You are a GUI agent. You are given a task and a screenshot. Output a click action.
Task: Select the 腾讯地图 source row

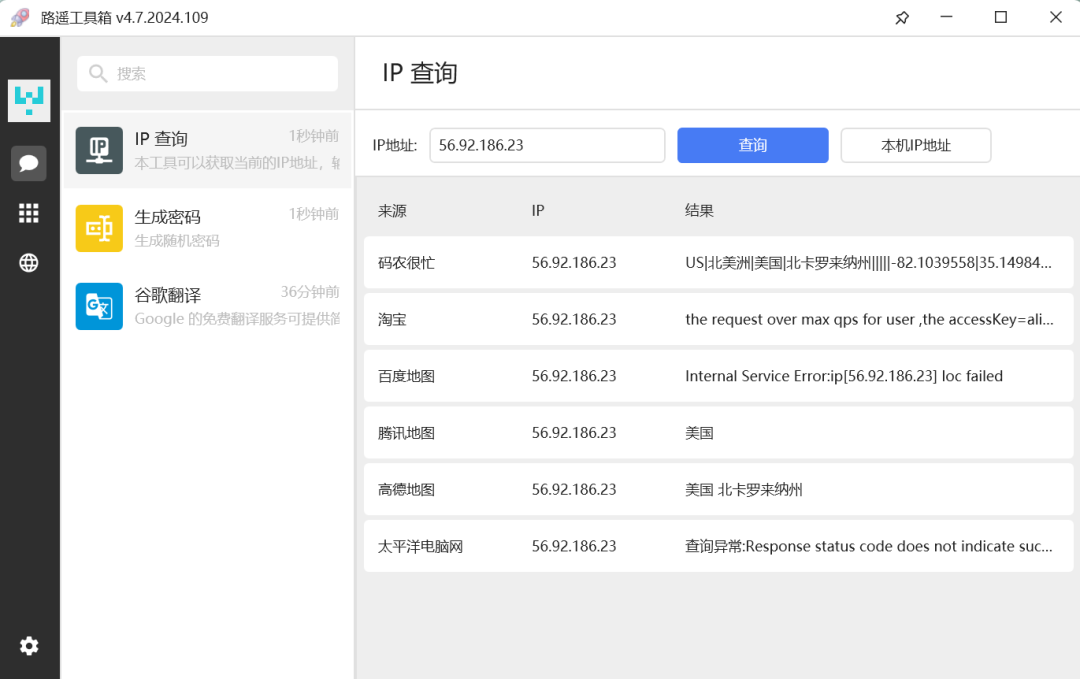click(718, 432)
